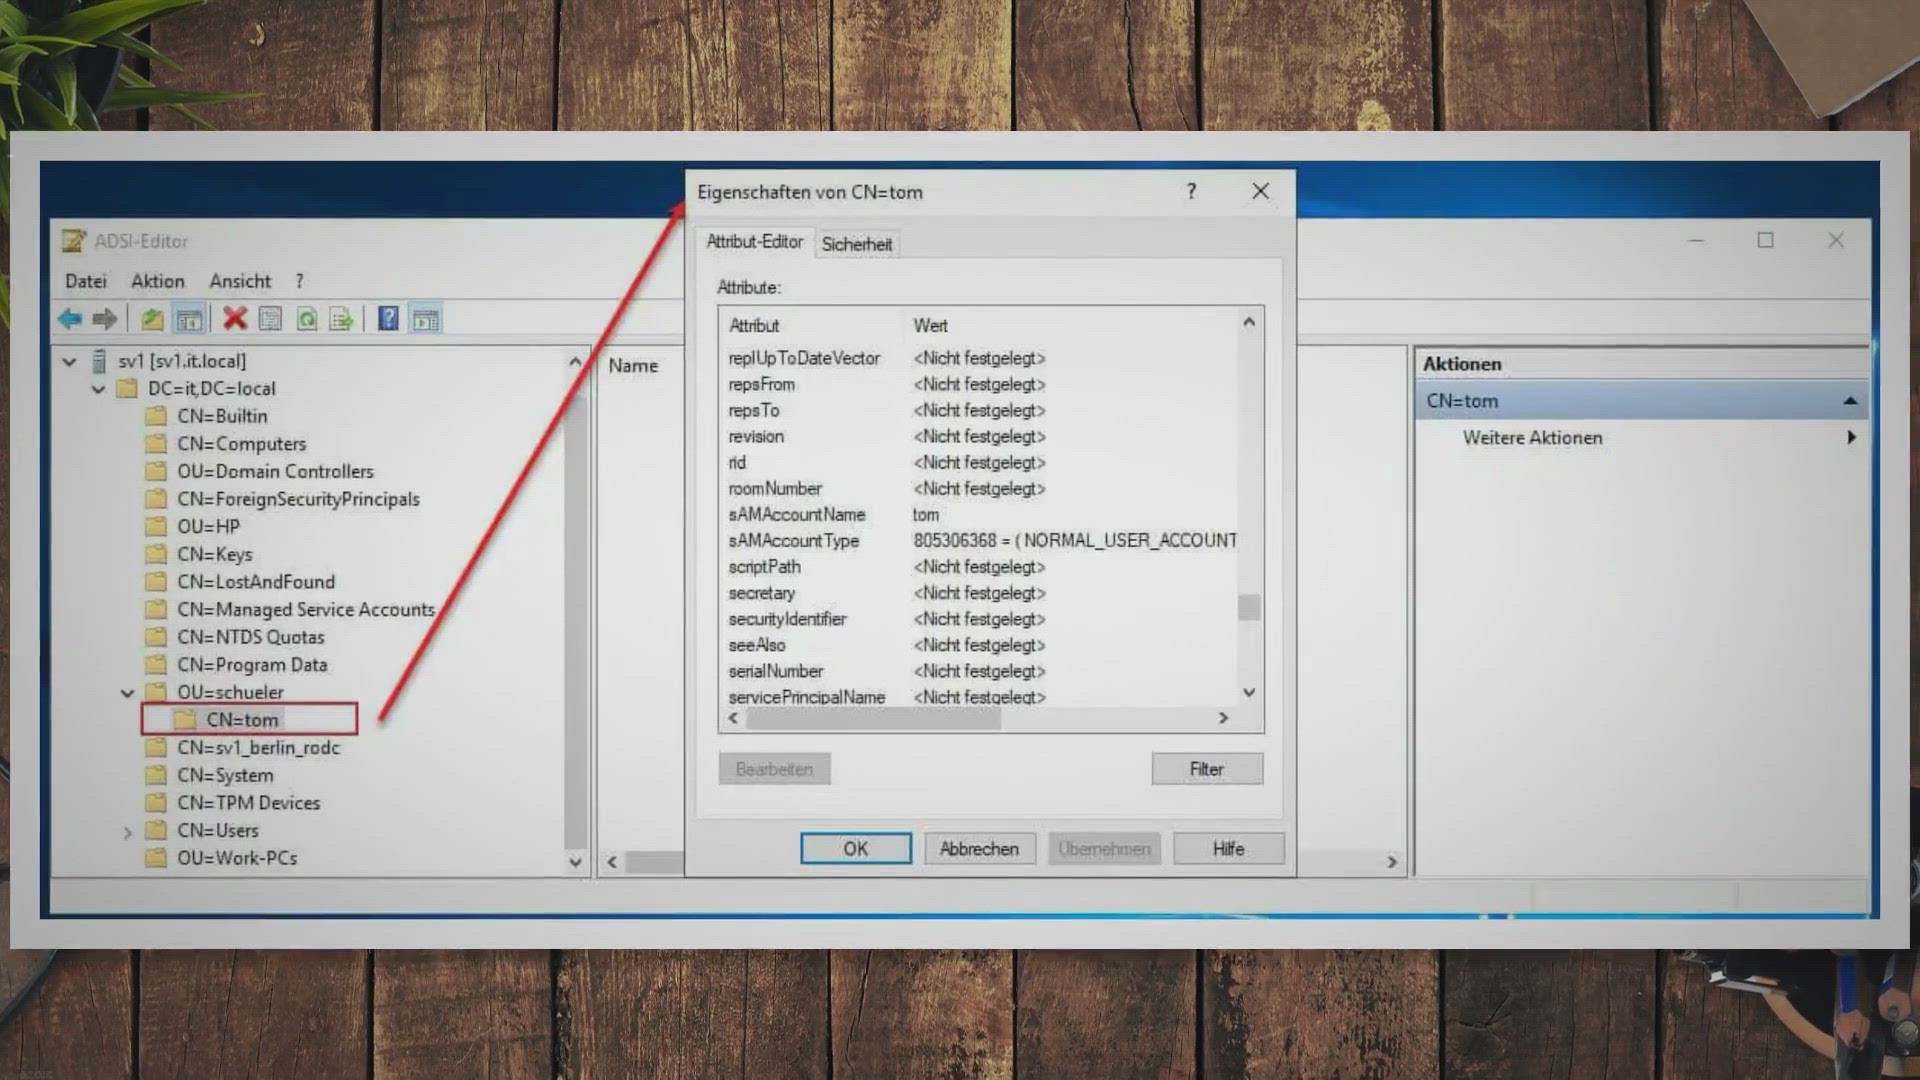Open Weitere Aktionen submenu arrow

1851,437
